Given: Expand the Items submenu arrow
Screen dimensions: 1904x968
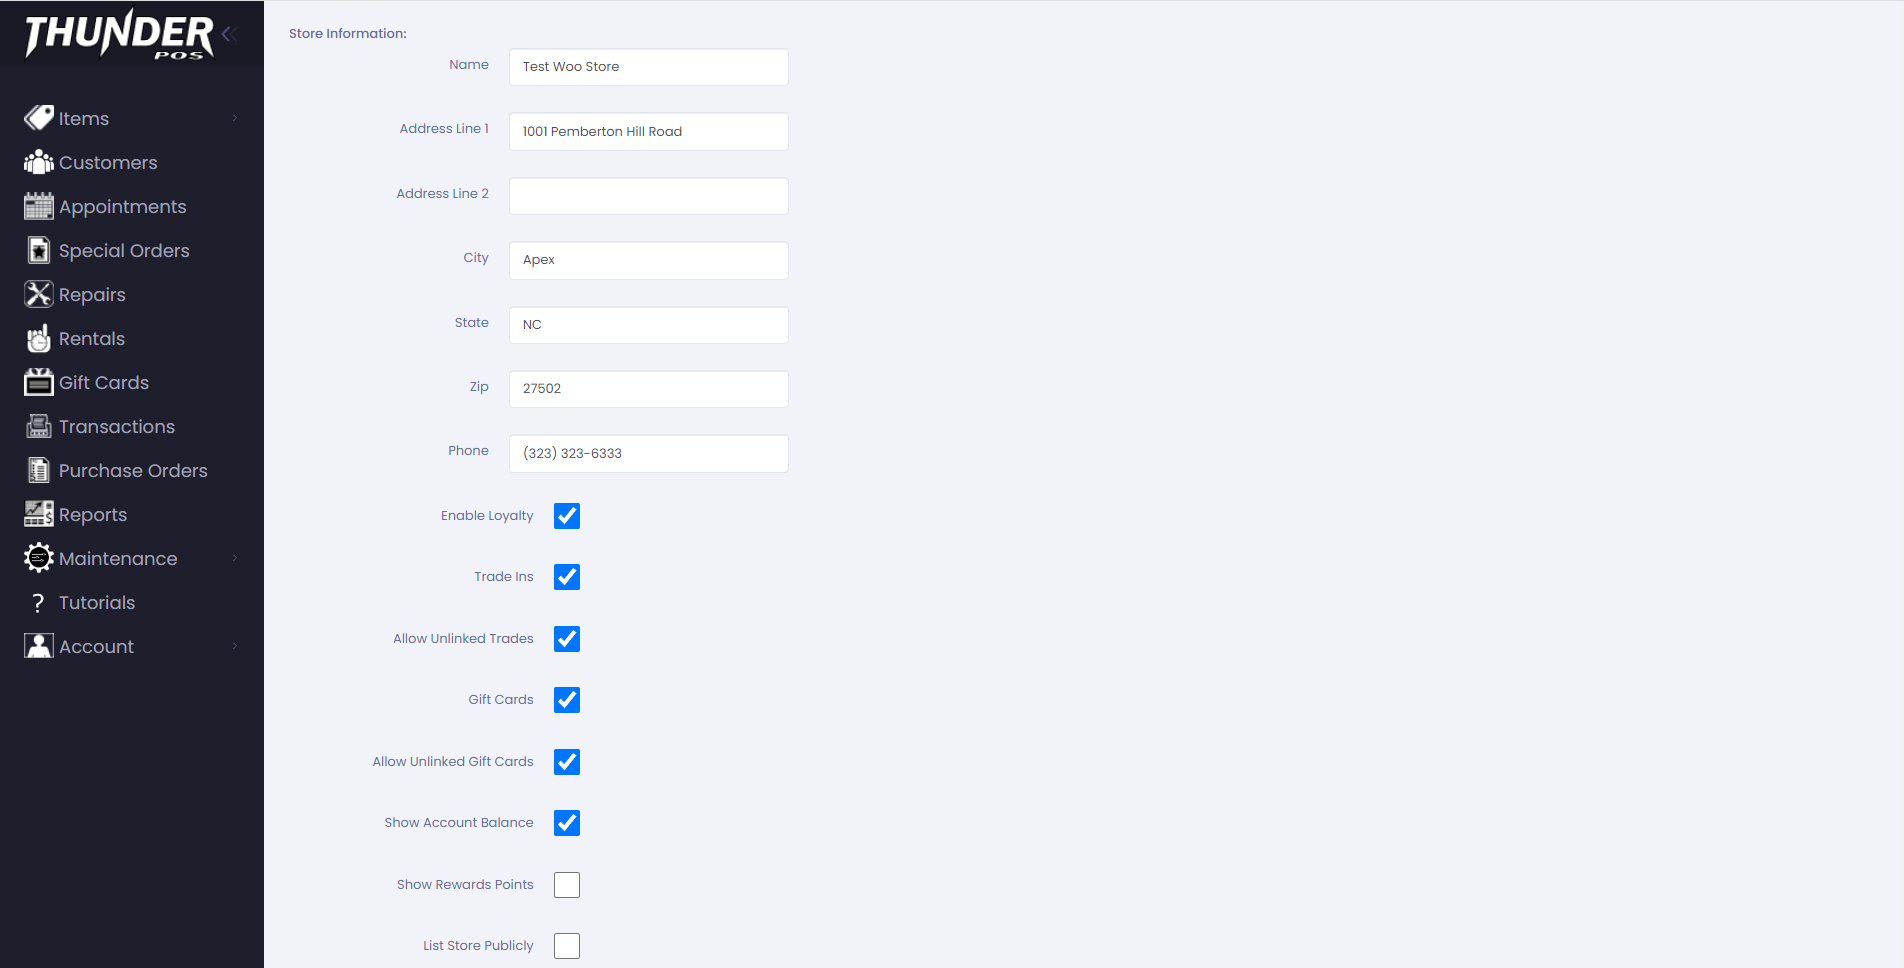Looking at the screenshot, I should point(235,118).
